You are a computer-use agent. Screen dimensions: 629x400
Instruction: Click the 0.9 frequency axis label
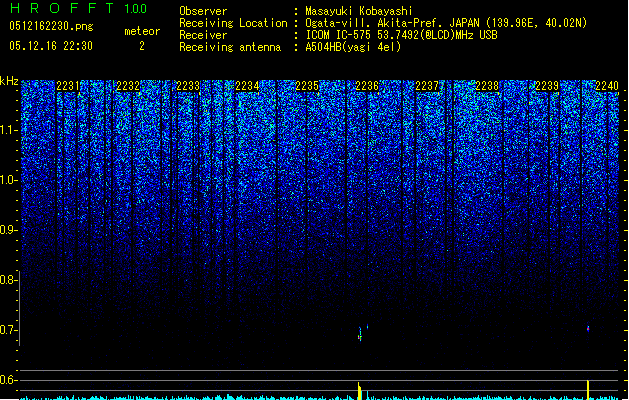point(8,230)
